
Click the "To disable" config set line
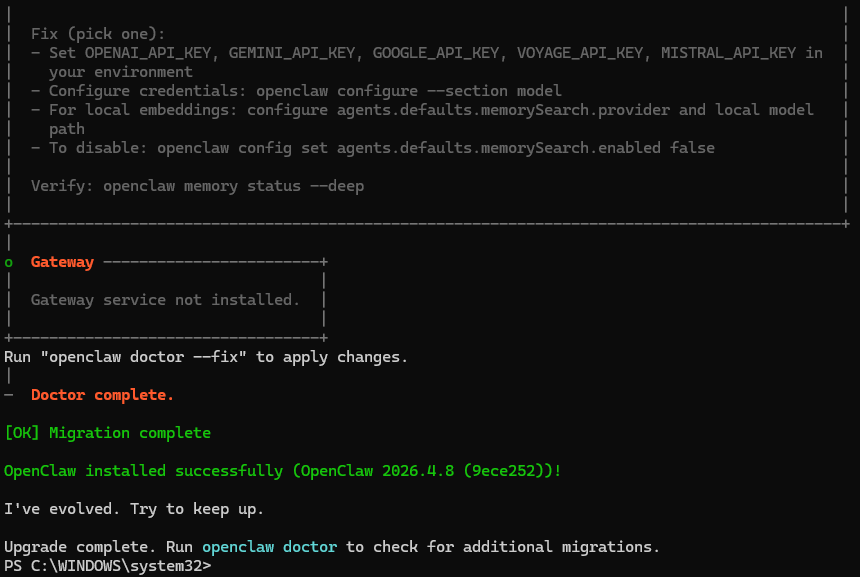373,148
